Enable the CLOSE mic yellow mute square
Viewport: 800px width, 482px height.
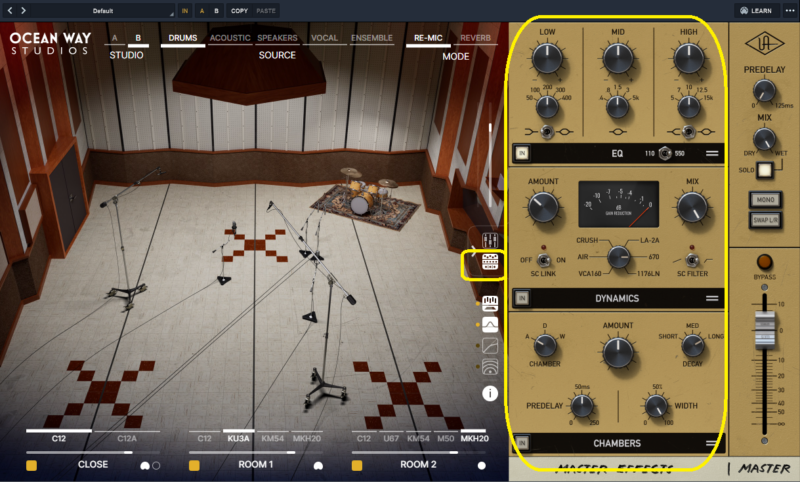click(x=32, y=465)
